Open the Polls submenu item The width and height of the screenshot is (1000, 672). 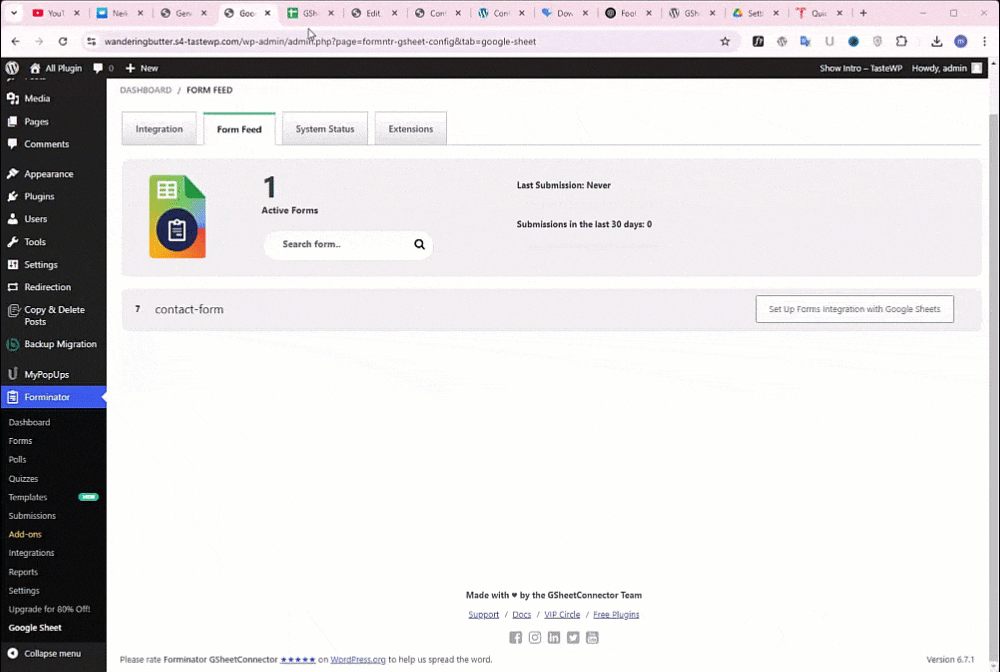(17, 459)
